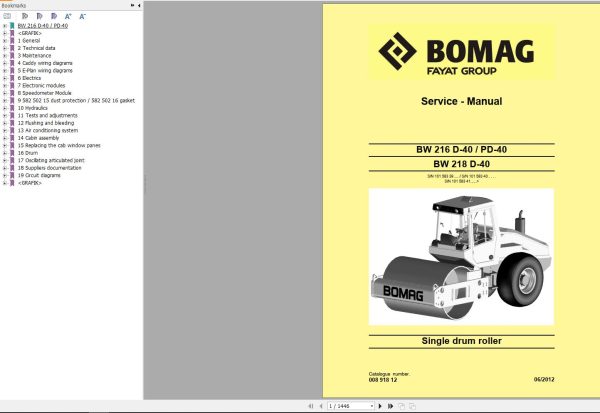The image size is (600, 413).
Task: Open the 19 Circuit diagrams bookmark
Action: (39, 175)
